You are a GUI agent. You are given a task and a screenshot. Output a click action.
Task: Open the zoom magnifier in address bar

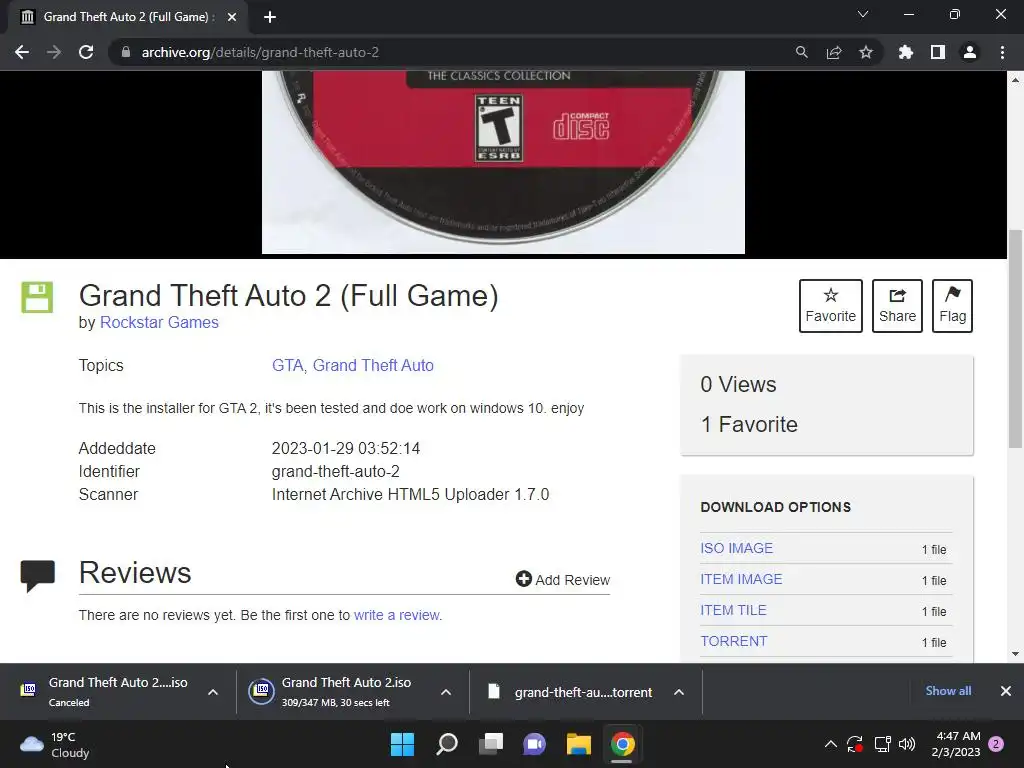(801, 52)
